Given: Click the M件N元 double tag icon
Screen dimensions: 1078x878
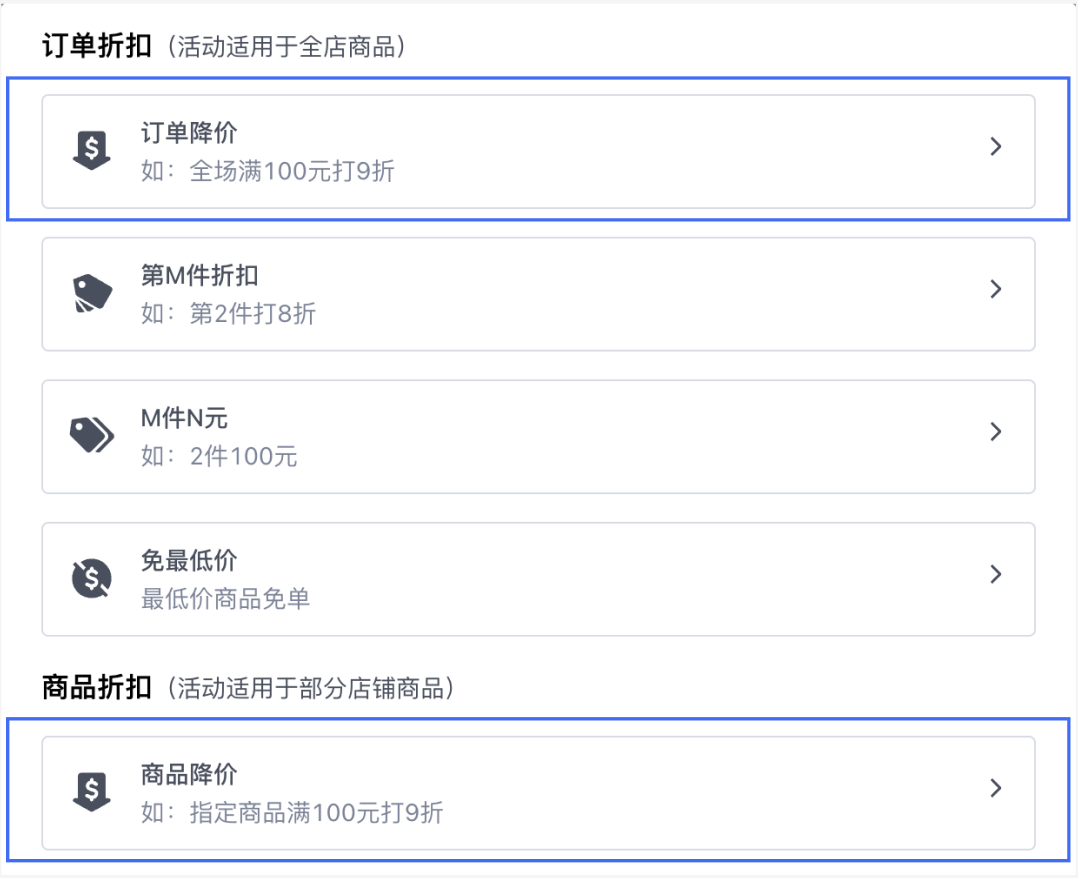Looking at the screenshot, I should coord(92,435).
